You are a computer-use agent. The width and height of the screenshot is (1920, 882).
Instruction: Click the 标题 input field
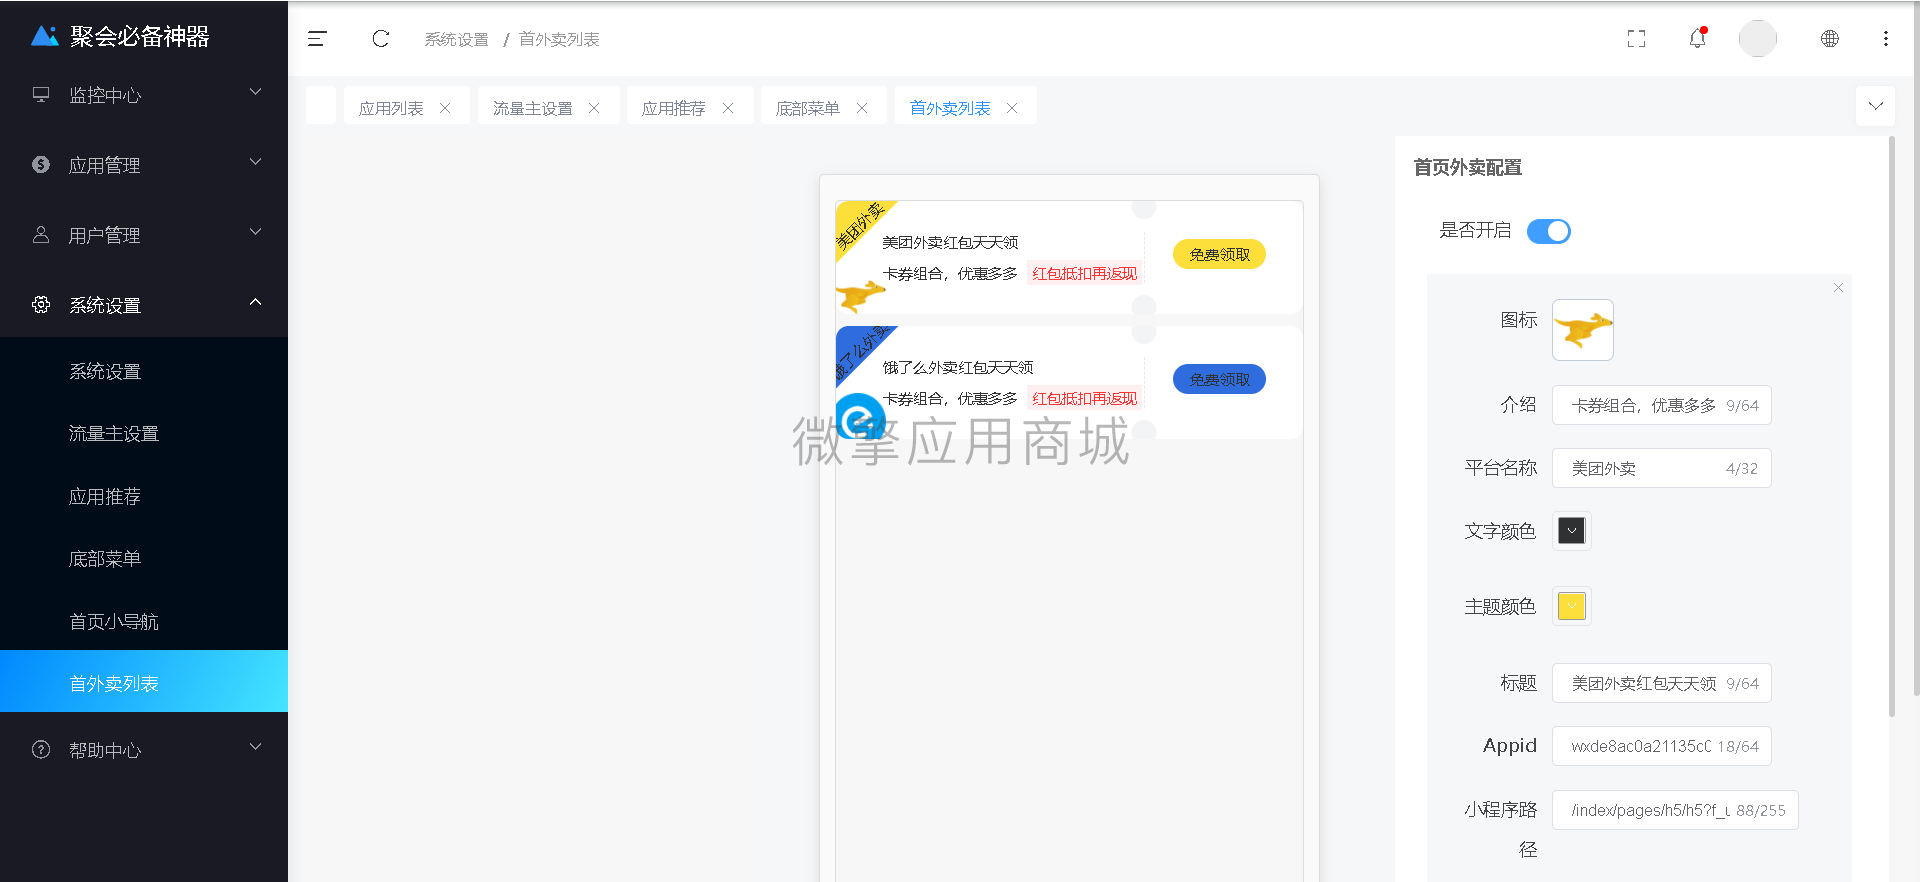tap(1662, 683)
